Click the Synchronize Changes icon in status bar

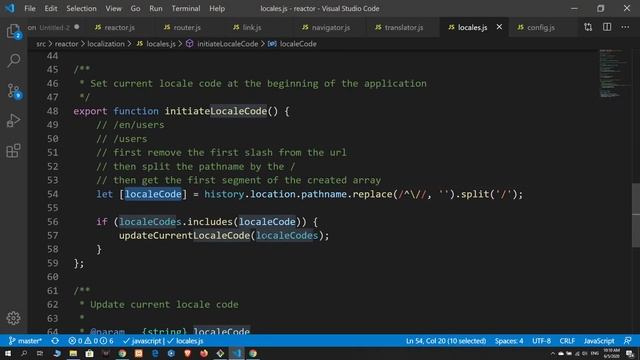pos(55,341)
